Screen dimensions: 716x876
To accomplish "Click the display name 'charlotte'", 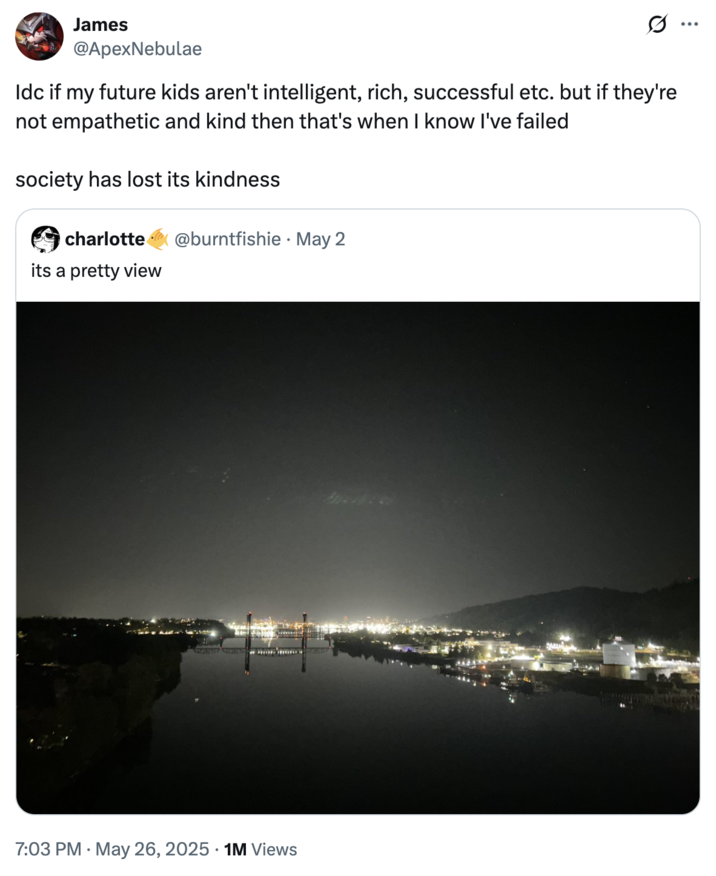I will (110, 239).
